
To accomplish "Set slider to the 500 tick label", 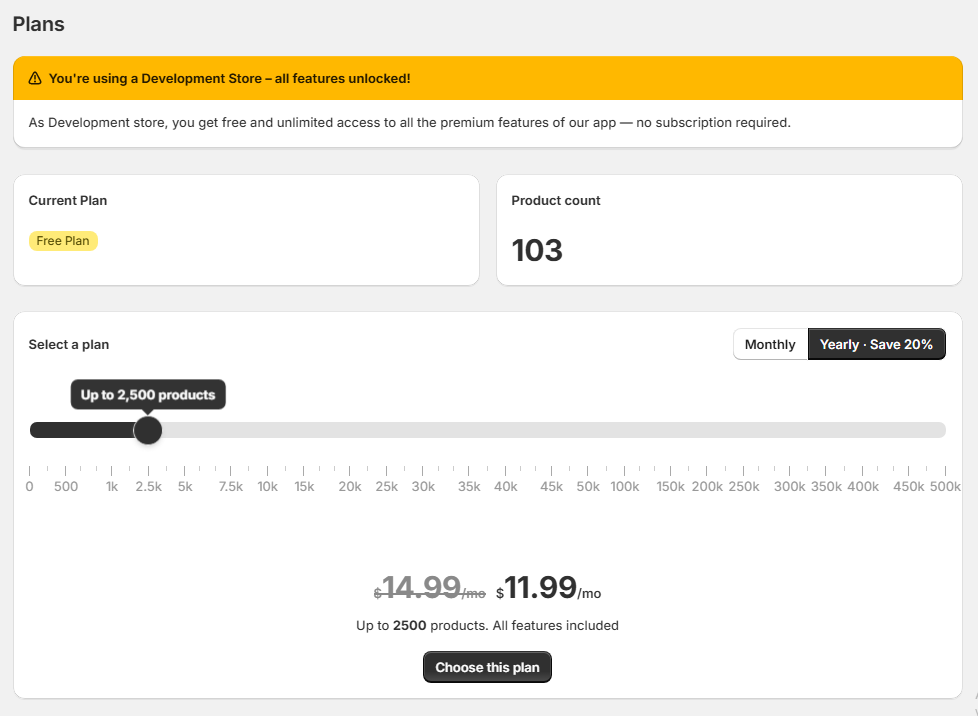I will [66, 487].
